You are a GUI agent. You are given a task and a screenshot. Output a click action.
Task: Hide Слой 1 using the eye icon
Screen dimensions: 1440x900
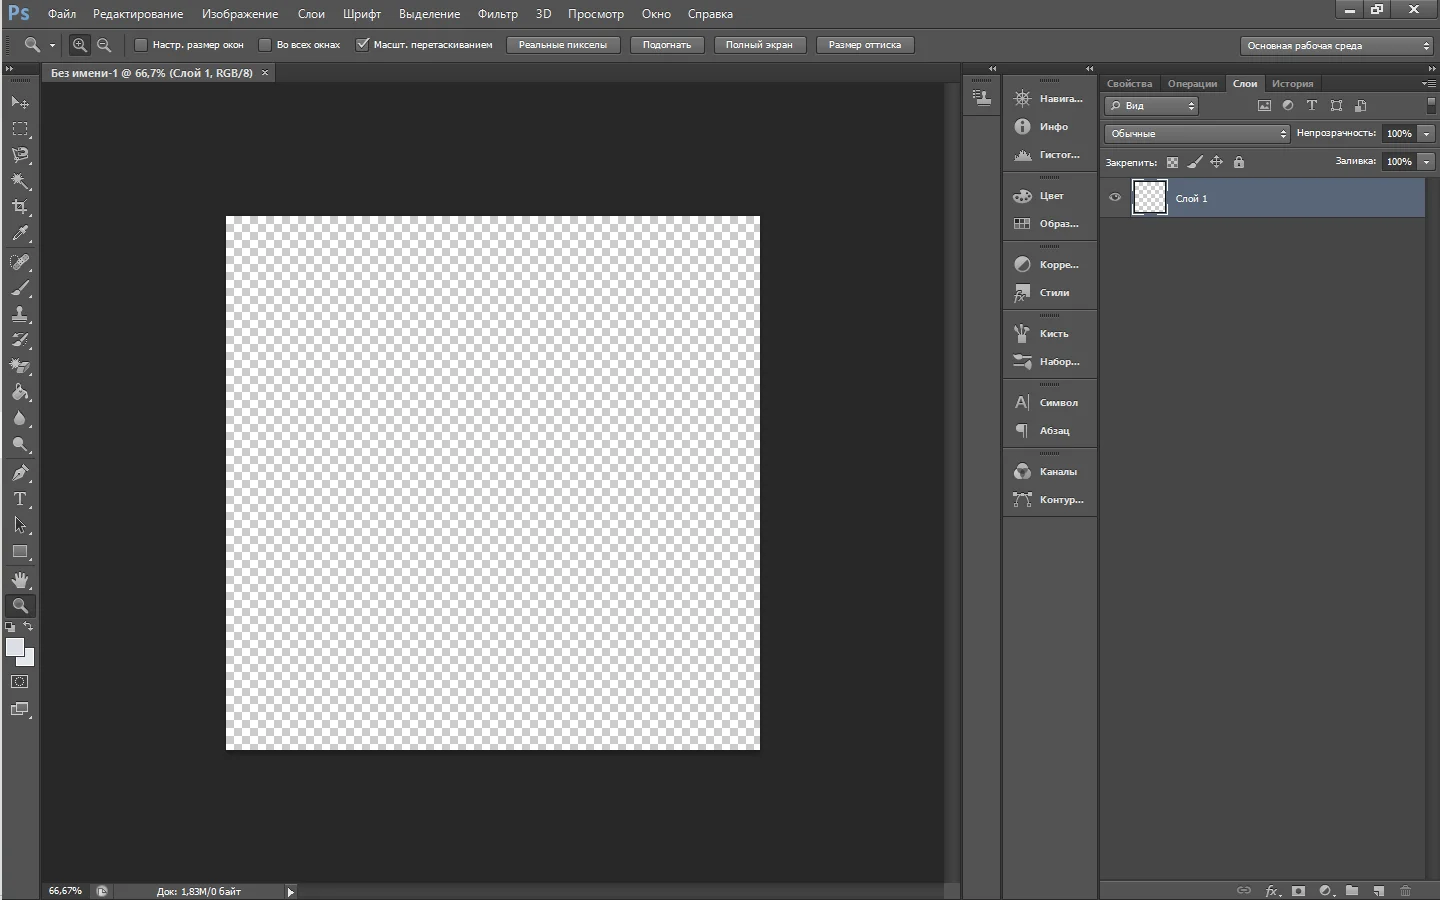click(x=1115, y=198)
